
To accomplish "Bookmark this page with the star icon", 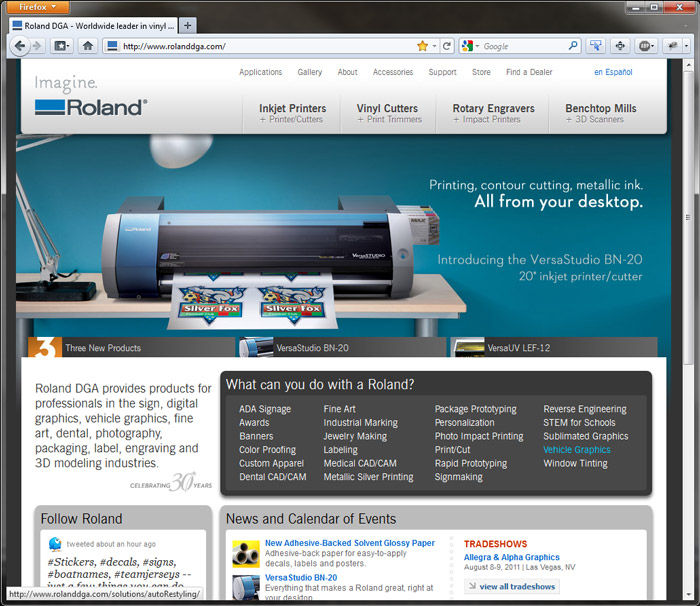I will [x=422, y=46].
